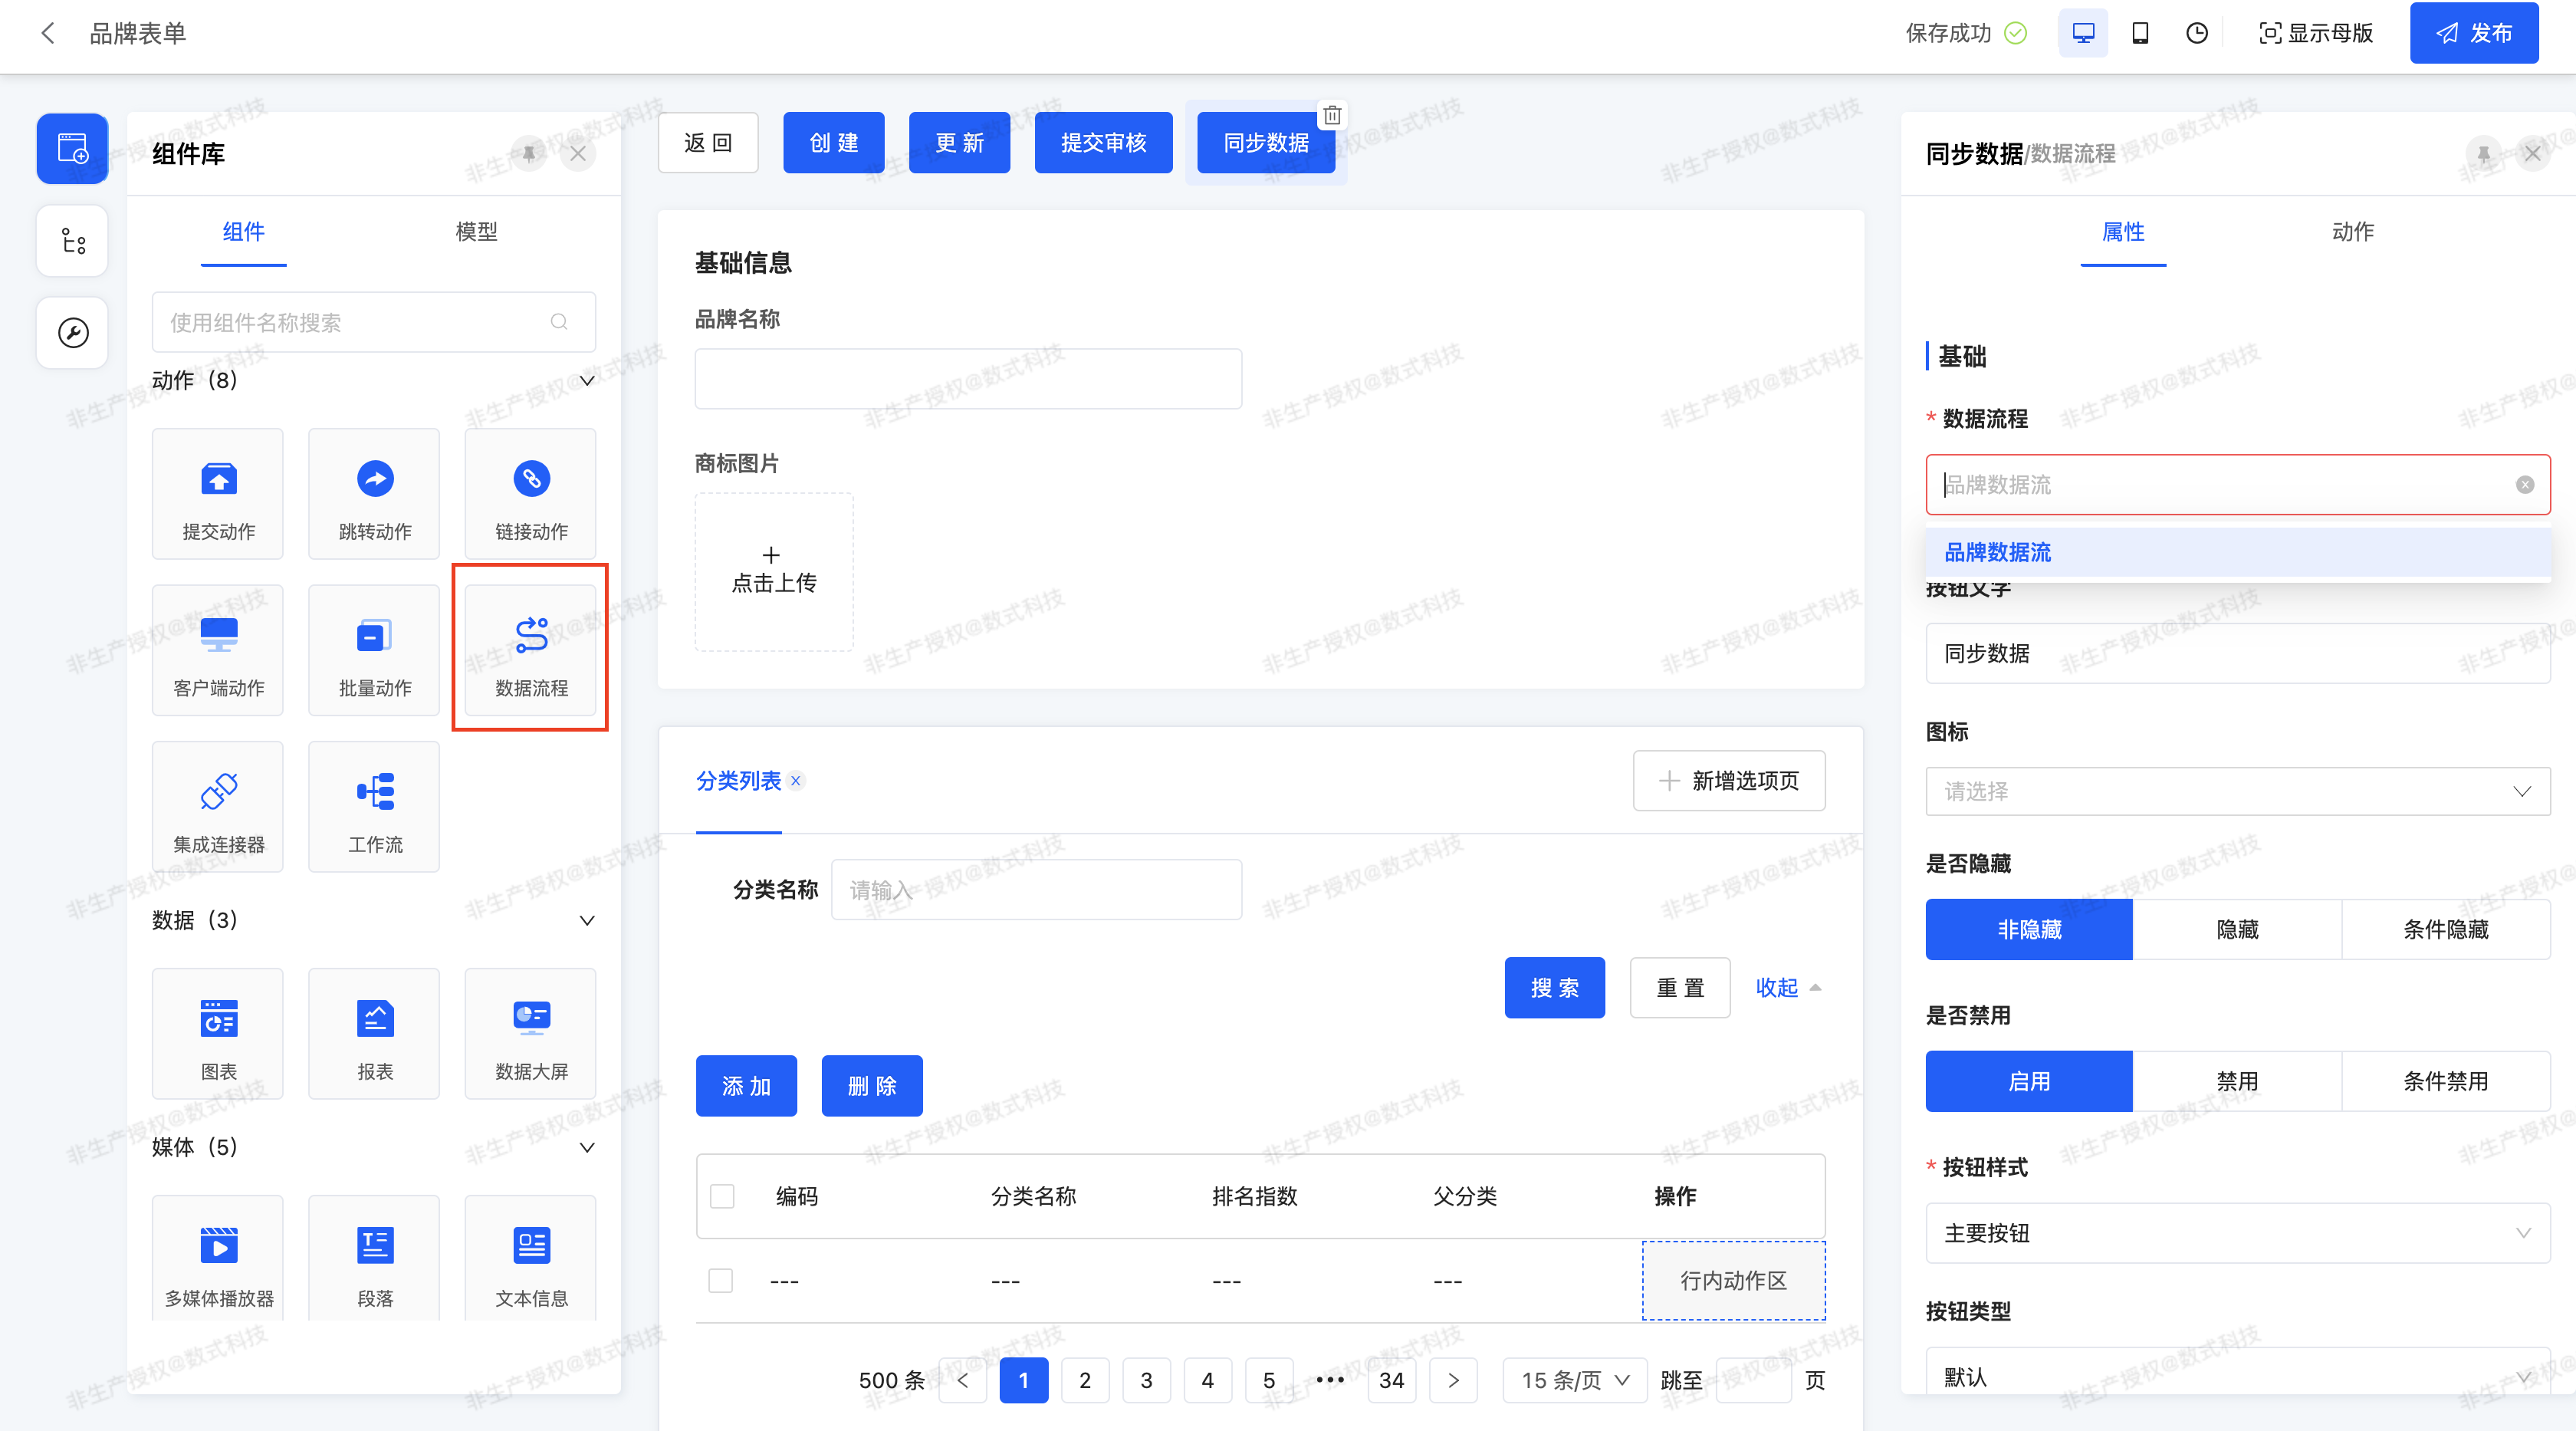Select the 文本信息 component
The height and width of the screenshot is (1431, 2576).
(x=531, y=1258)
